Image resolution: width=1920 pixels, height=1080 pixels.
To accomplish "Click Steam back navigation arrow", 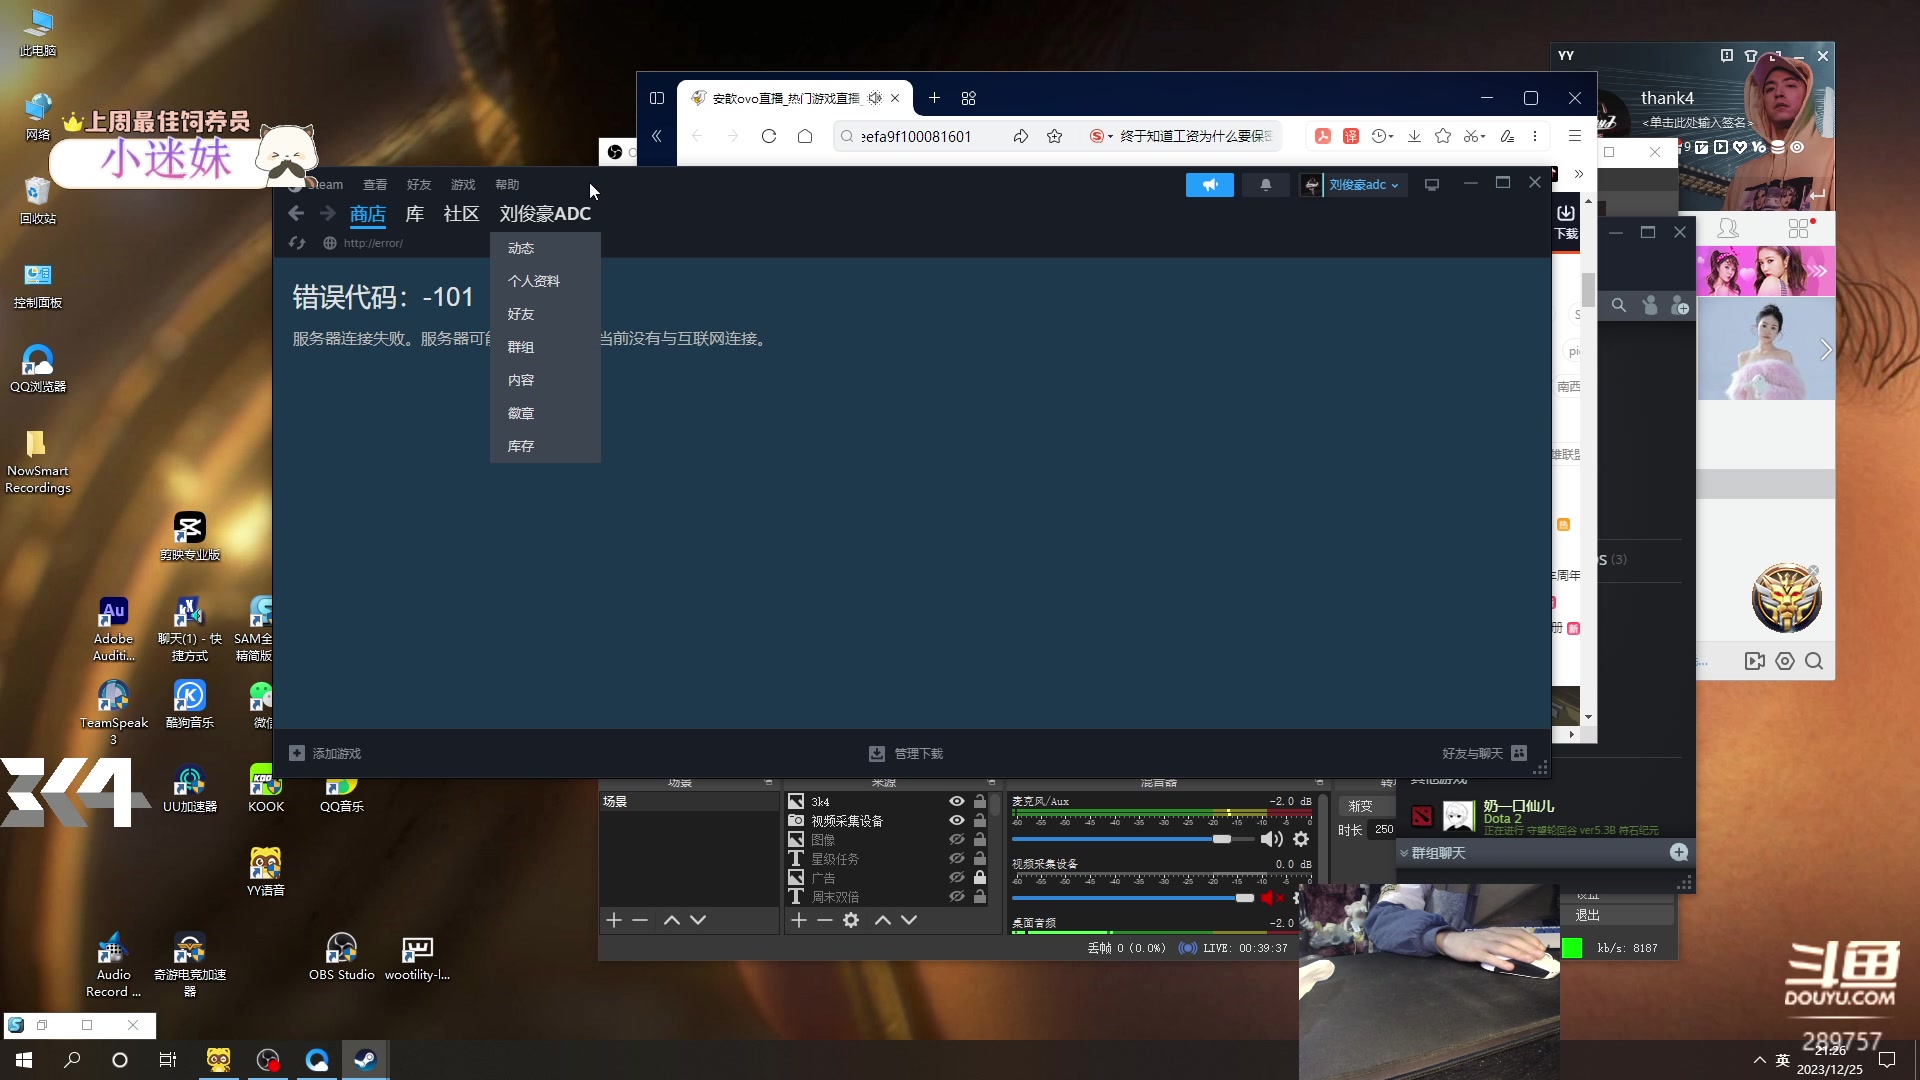I will pos(296,213).
